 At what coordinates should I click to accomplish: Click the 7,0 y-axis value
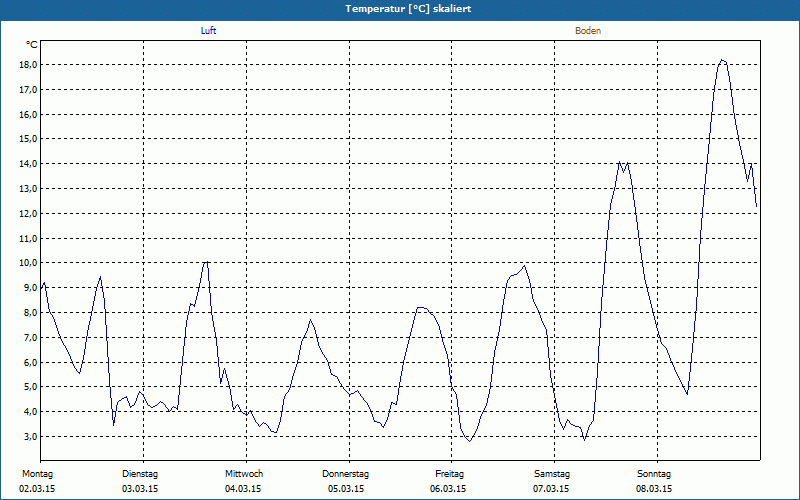pos(31,337)
